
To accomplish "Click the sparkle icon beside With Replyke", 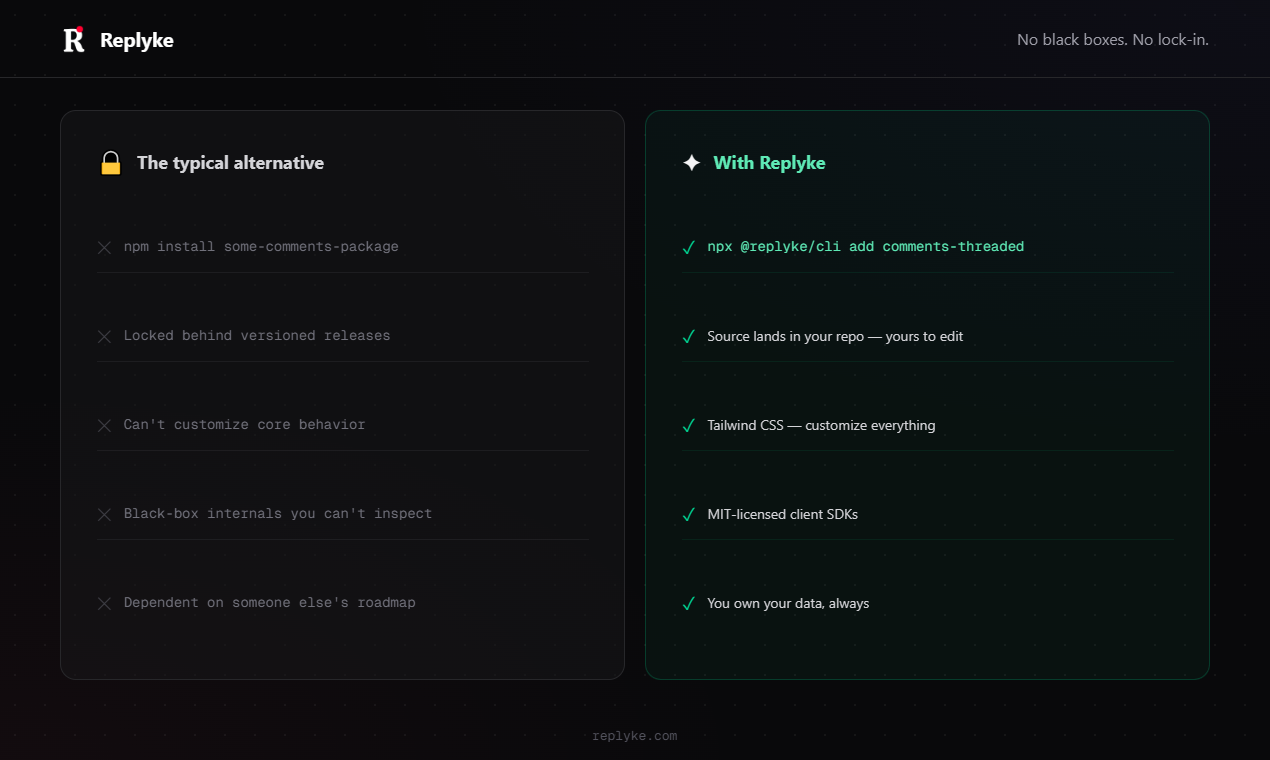I will coord(691,162).
